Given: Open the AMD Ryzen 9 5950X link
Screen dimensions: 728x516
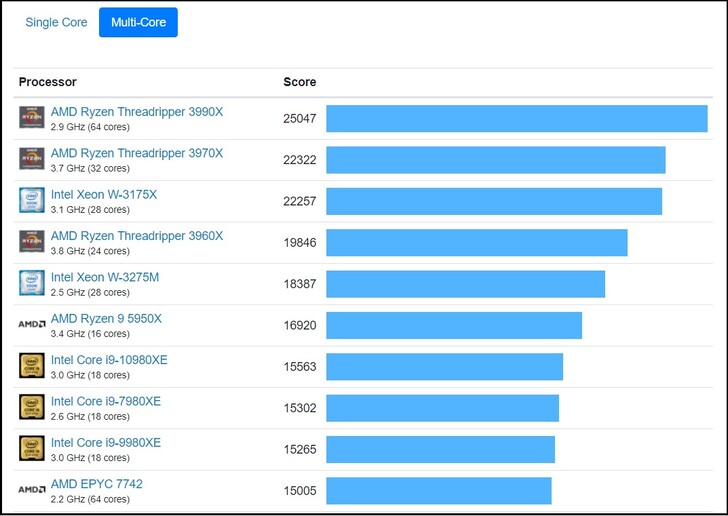Looking at the screenshot, I should 106,318.
